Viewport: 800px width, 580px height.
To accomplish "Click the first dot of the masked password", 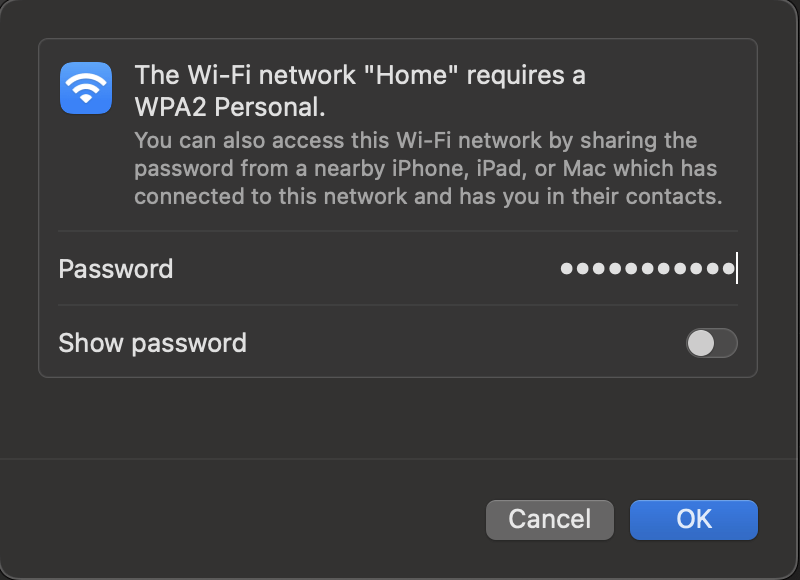I will 566,268.
